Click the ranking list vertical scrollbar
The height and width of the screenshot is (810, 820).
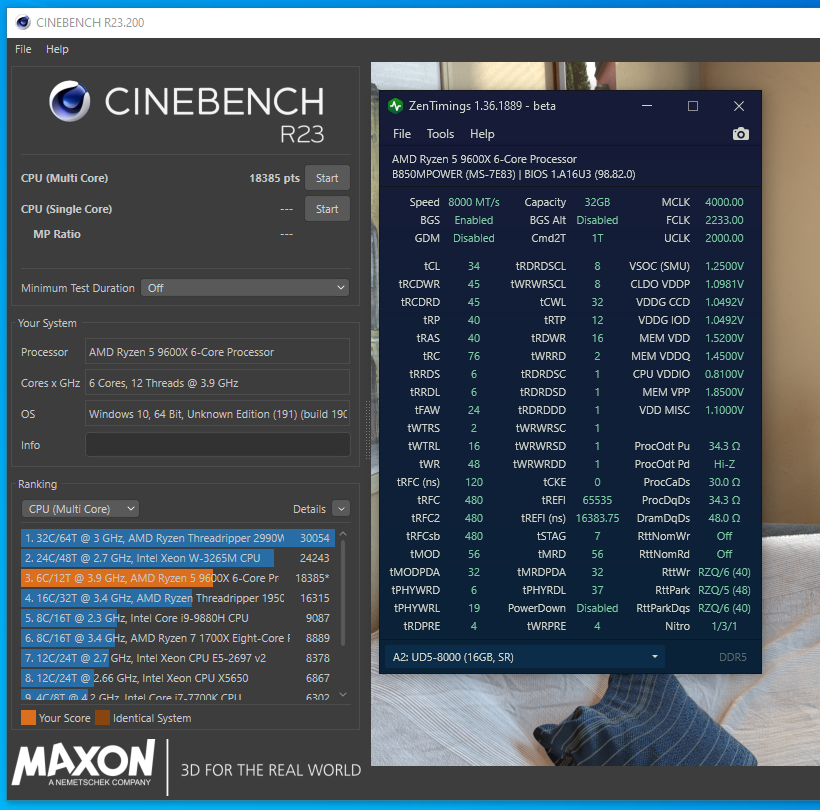(x=344, y=600)
